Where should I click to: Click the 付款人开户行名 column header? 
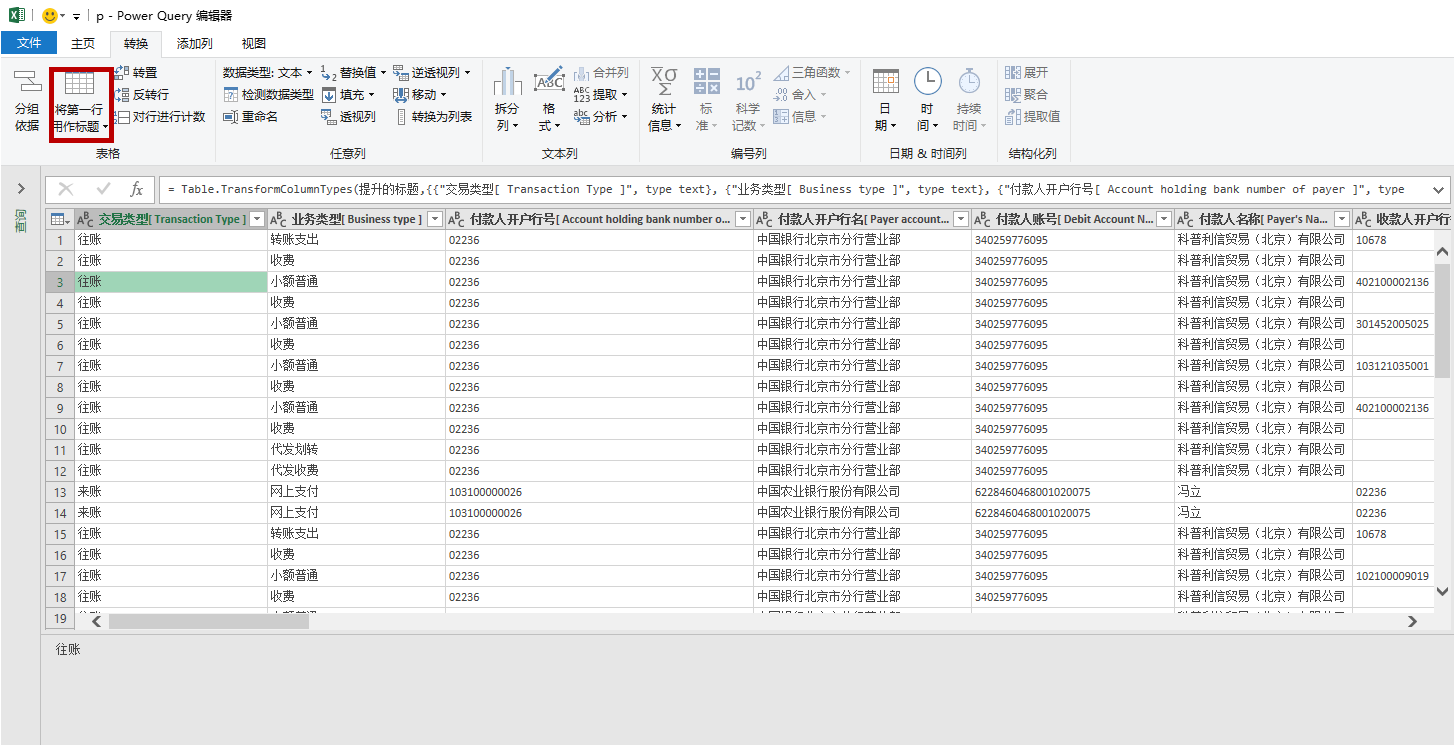[862, 219]
